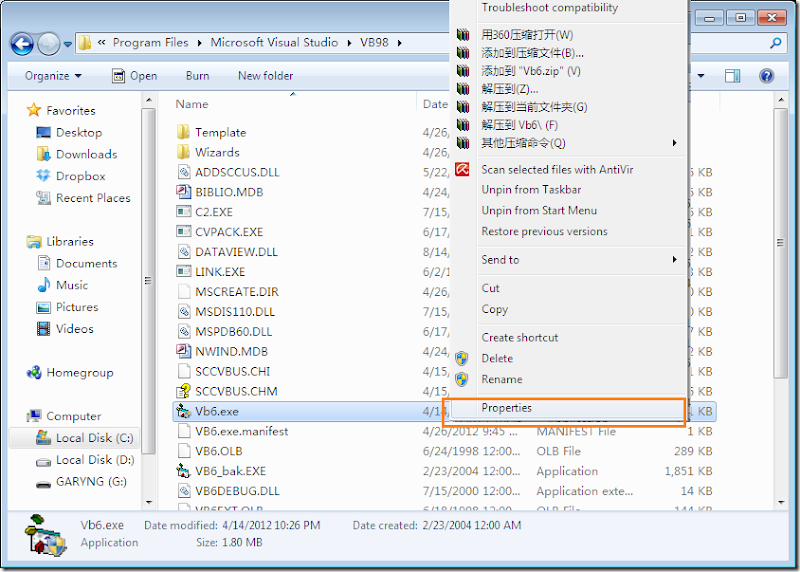Expand the 其他压缩命令(Q) submenu arrow
Screen dimensions: 800x572
(x=674, y=143)
